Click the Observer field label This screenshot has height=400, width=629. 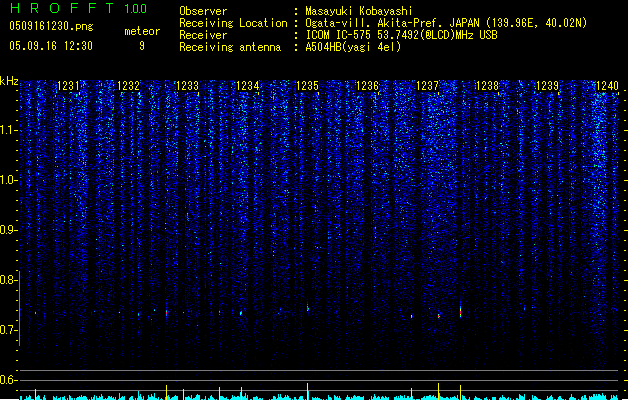[203, 11]
